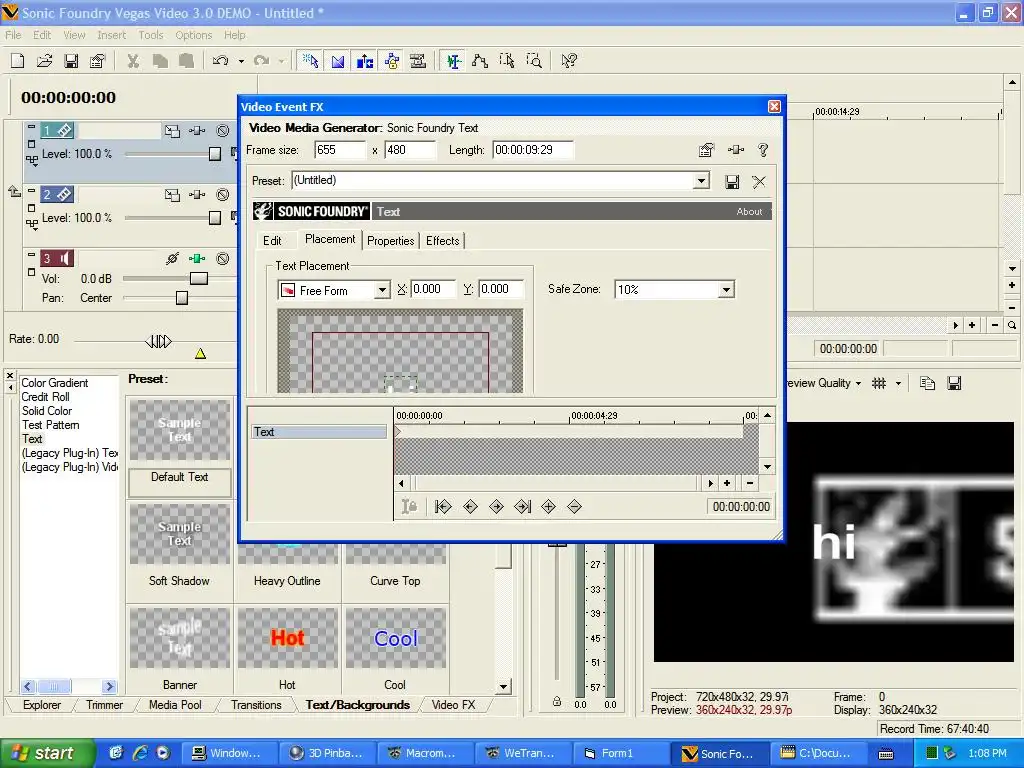Switch to the Transitions tab
This screenshot has width=1024, height=768.
pos(256,705)
